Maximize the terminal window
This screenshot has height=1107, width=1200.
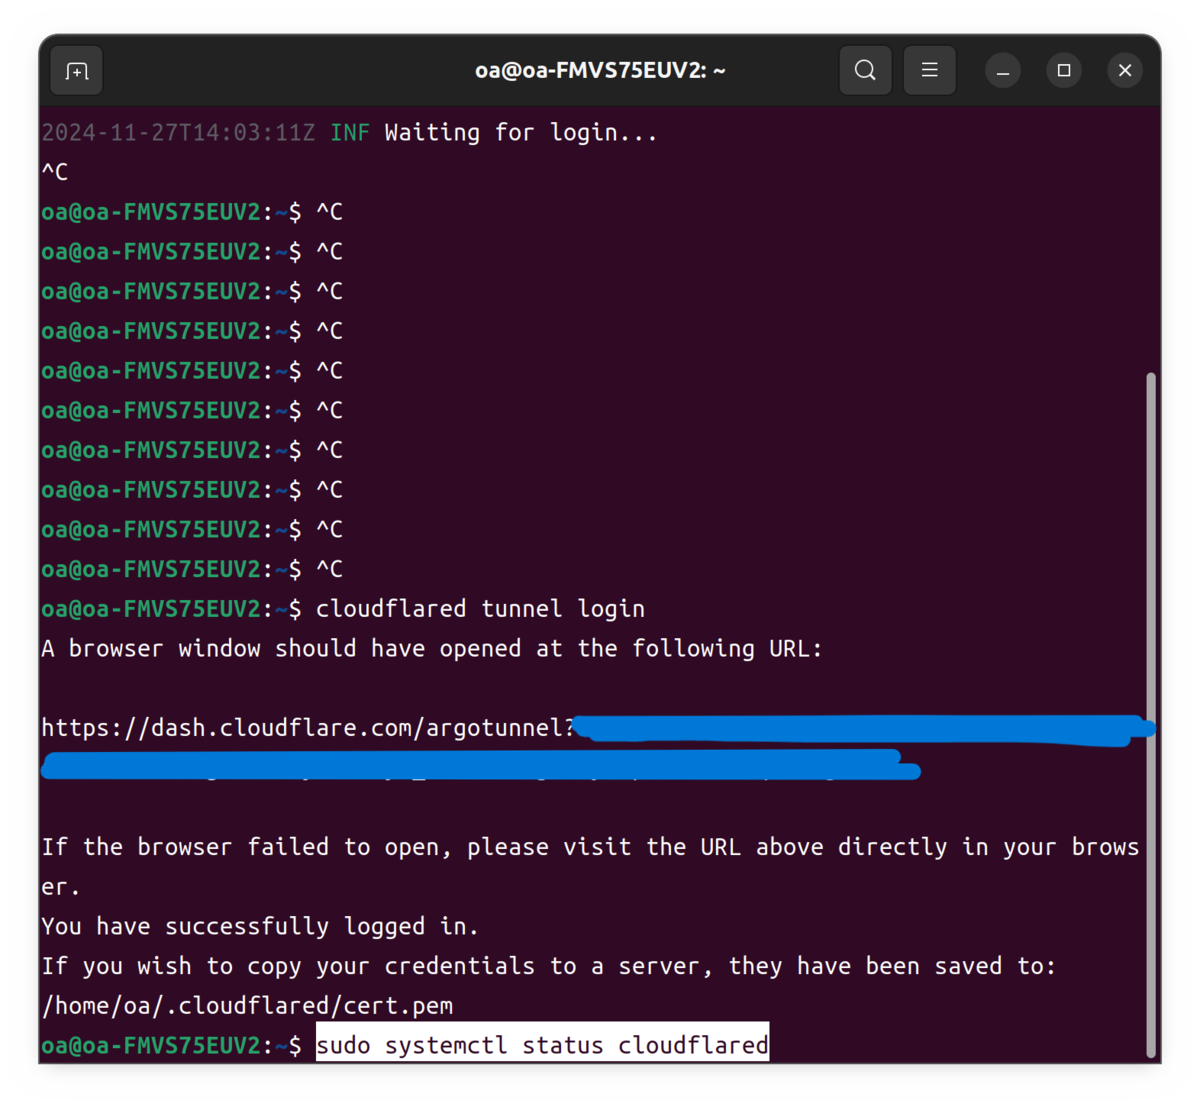[1064, 71]
